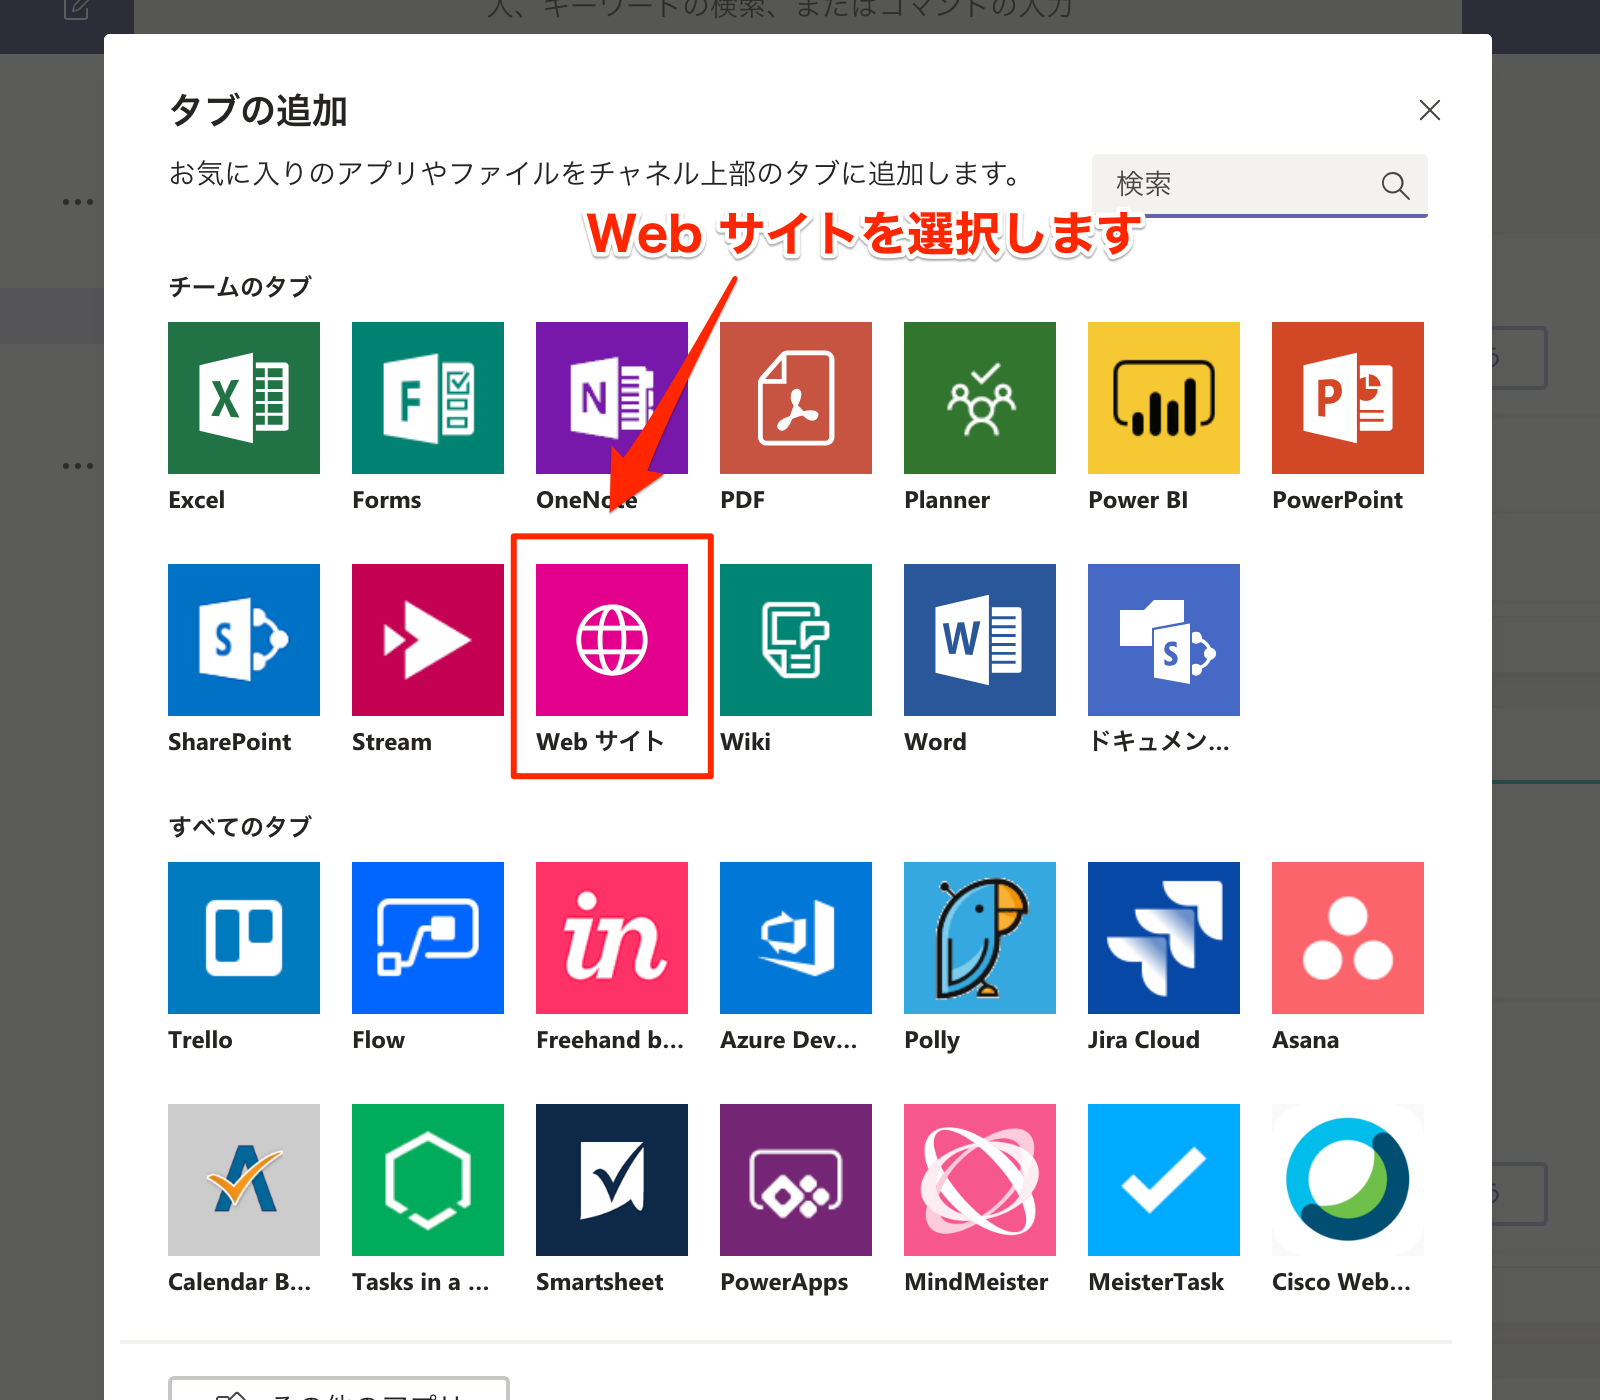Choose the Stream app tile
The height and width of the screenshot is (1400, 1600).
428,640
